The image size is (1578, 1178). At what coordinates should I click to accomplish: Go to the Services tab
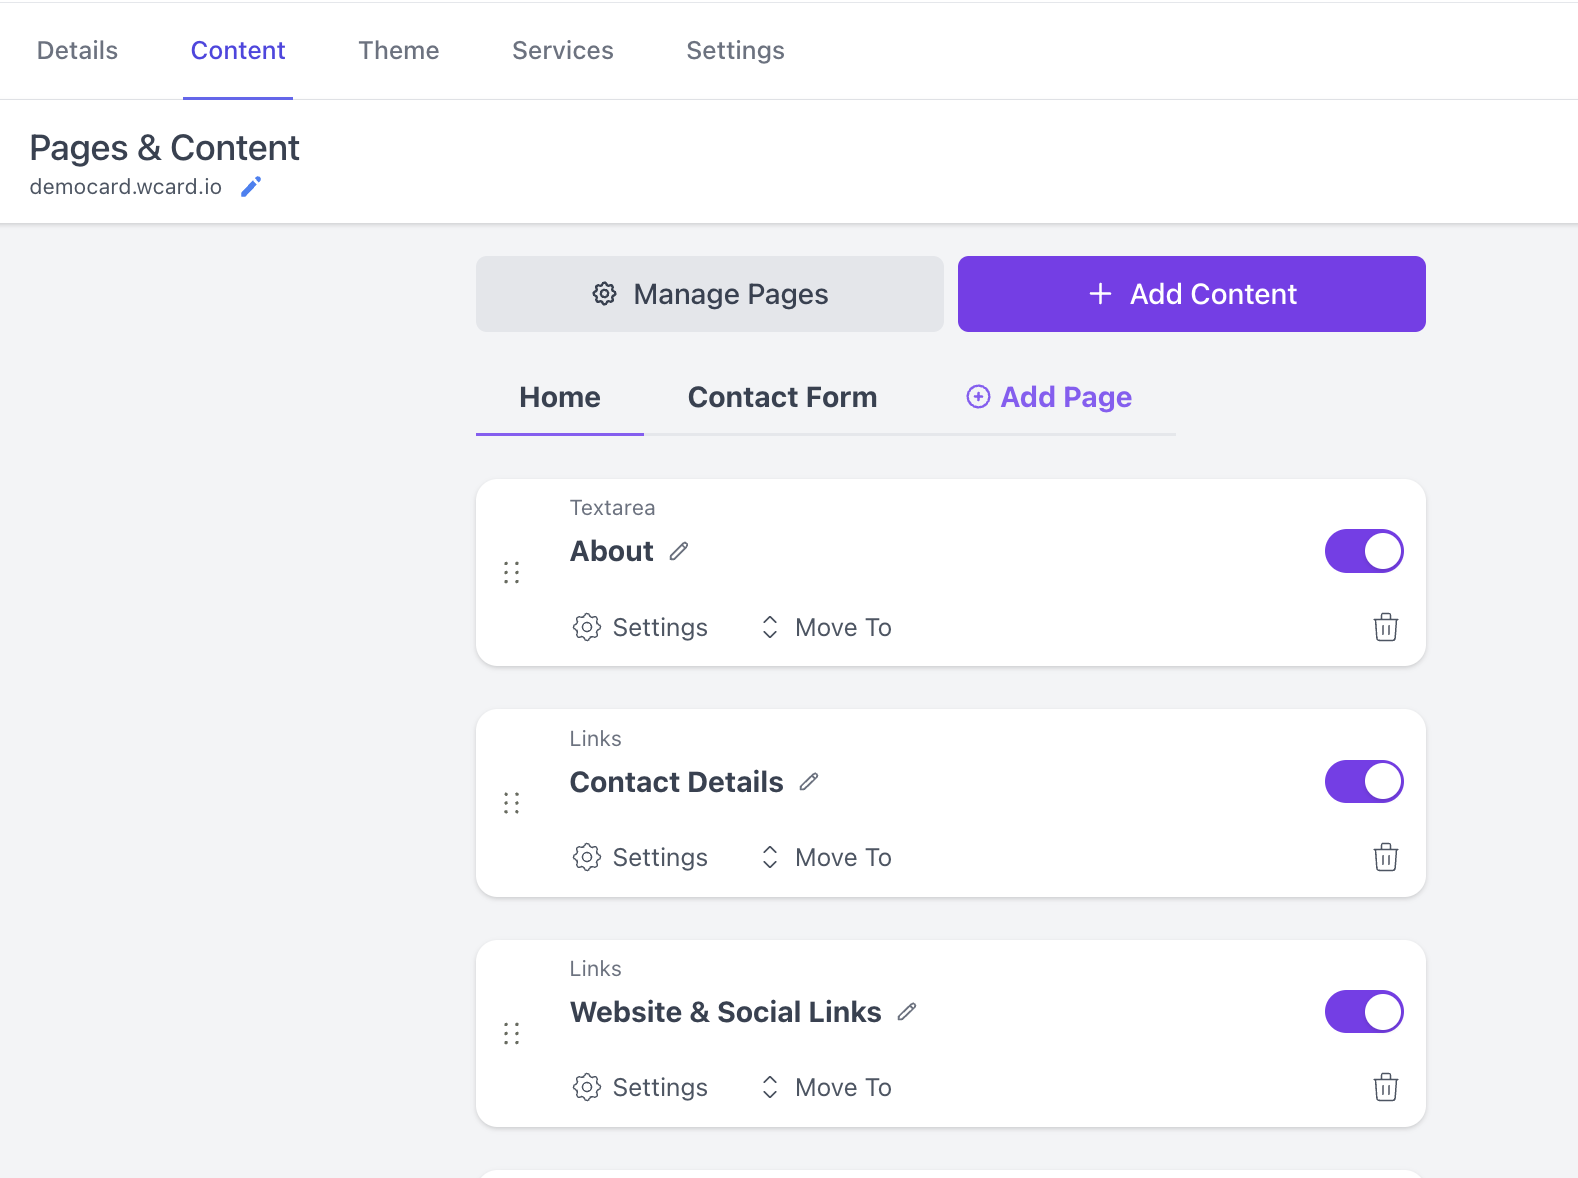click(563, 50)
